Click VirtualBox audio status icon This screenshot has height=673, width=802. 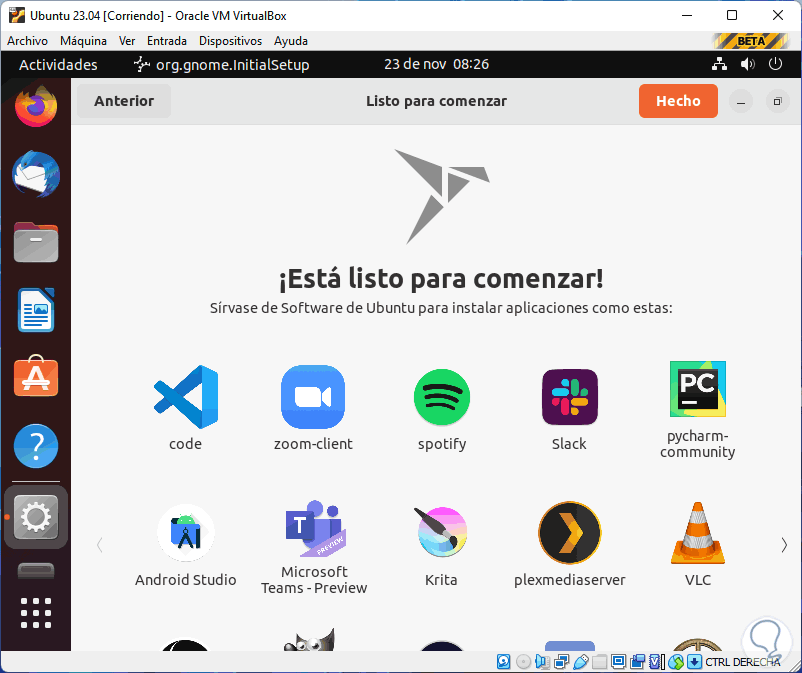point(542,662)
